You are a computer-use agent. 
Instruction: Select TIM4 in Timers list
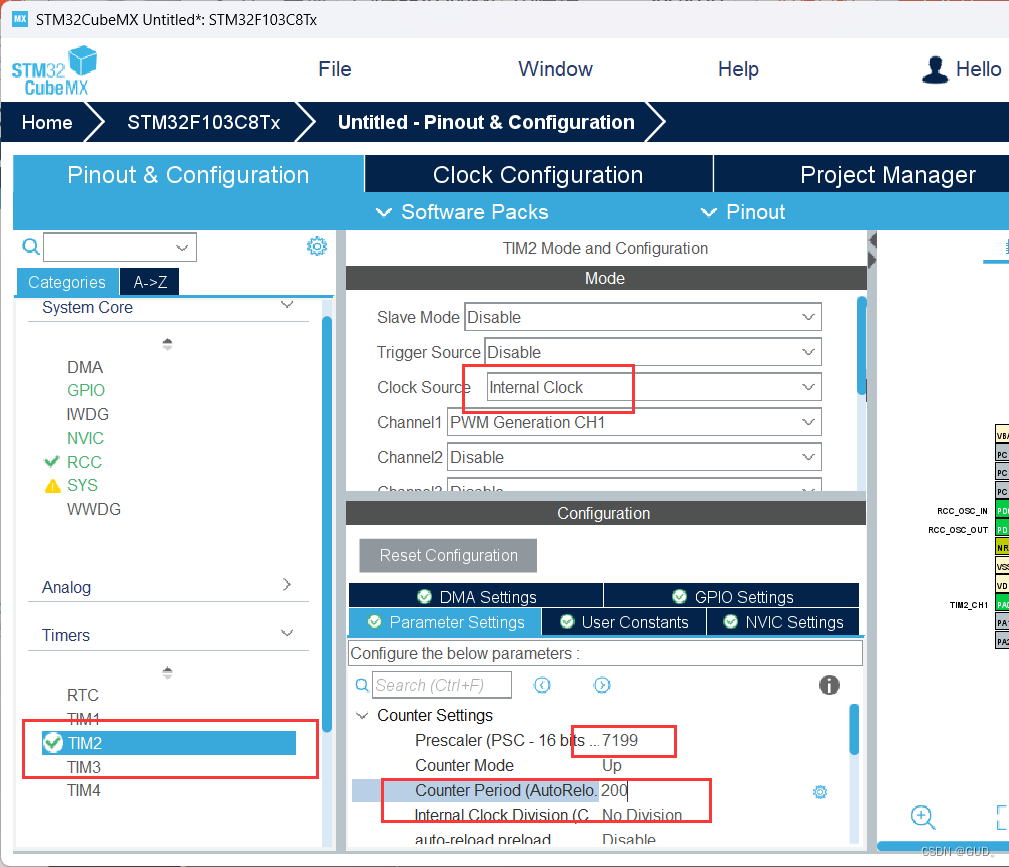(84, 790)
